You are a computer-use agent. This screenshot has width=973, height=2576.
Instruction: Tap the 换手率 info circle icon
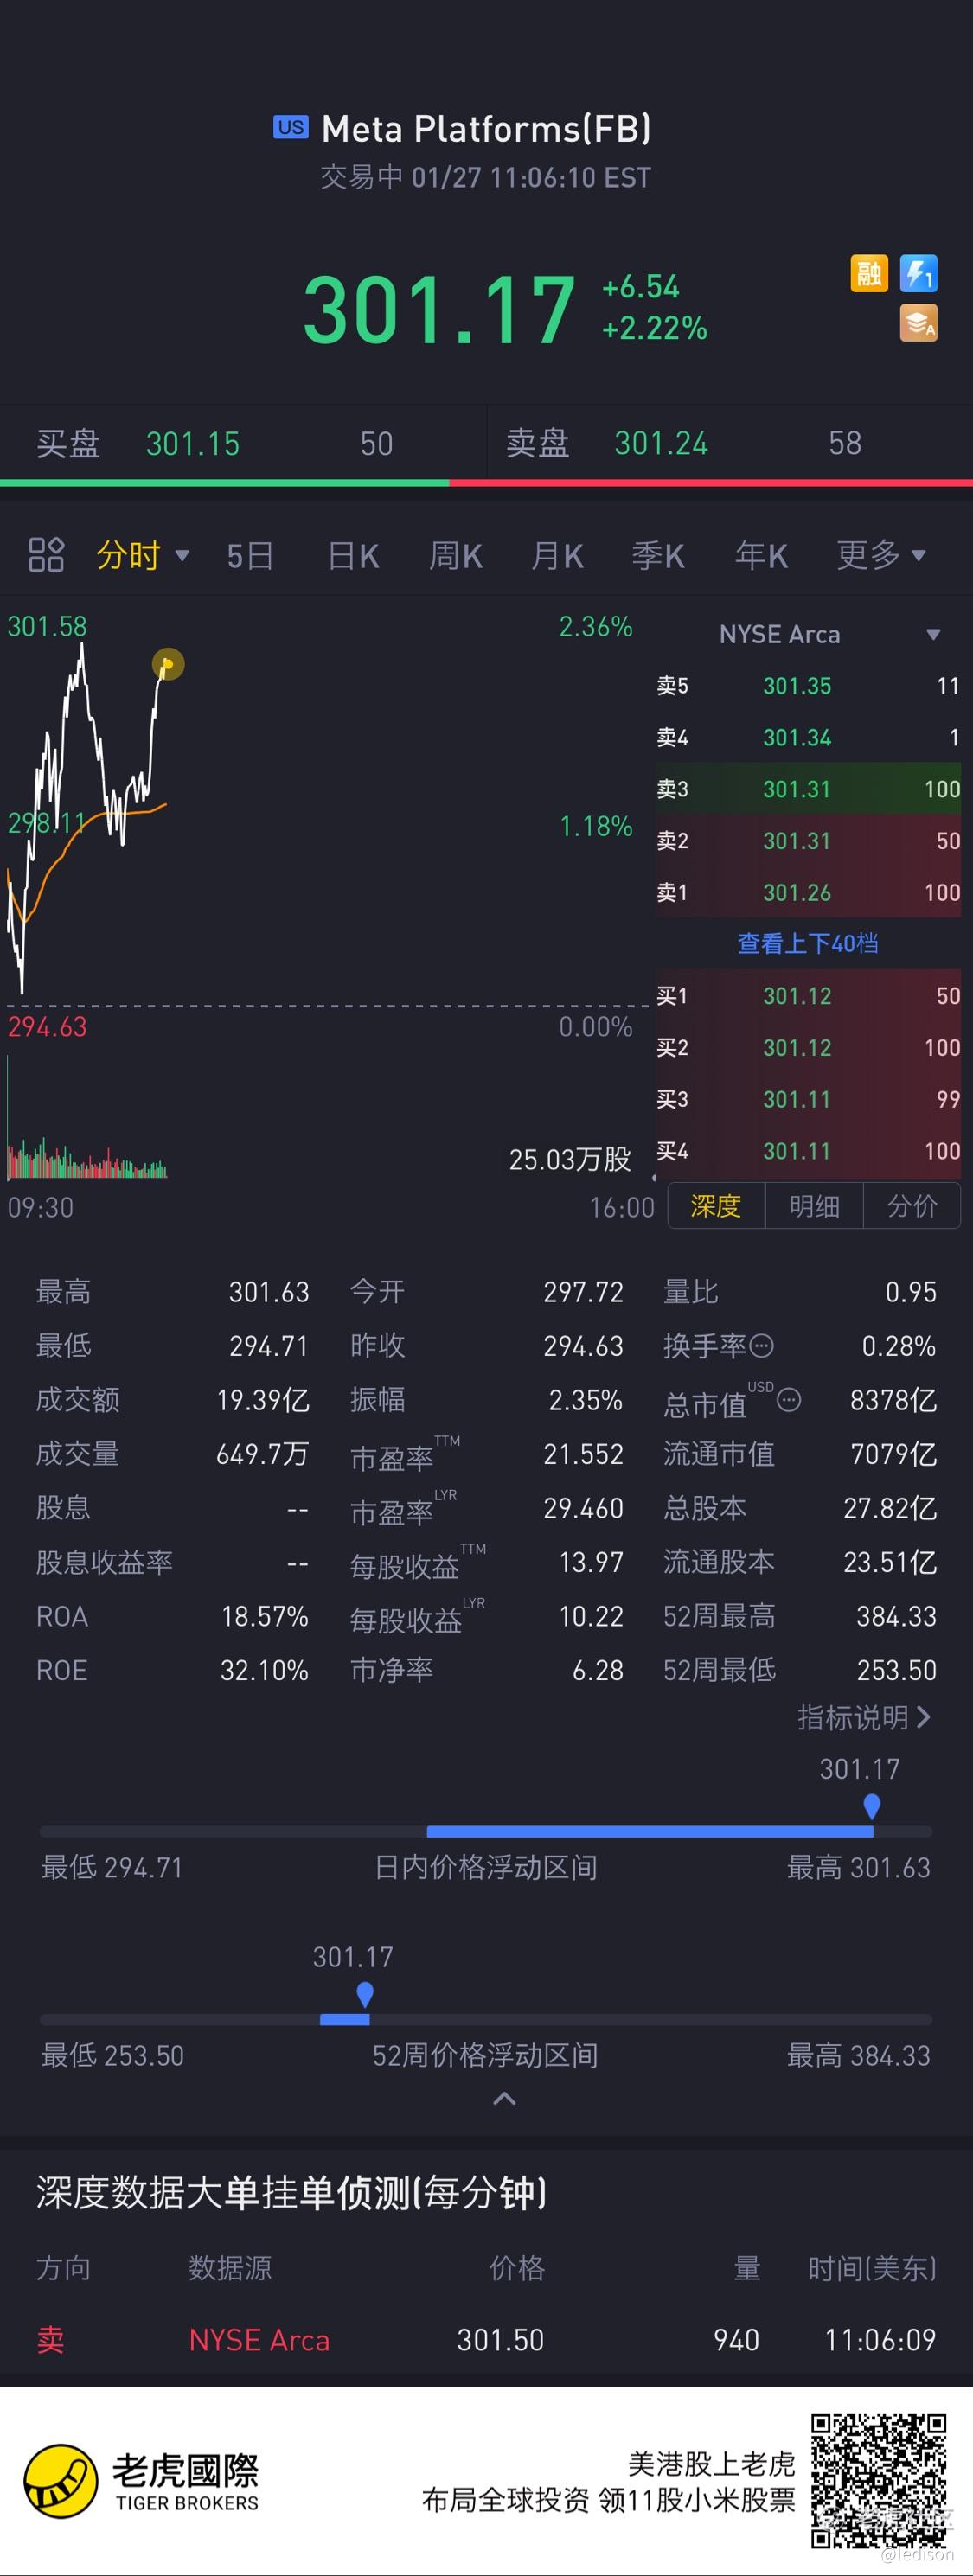(x=761, y=1346)
